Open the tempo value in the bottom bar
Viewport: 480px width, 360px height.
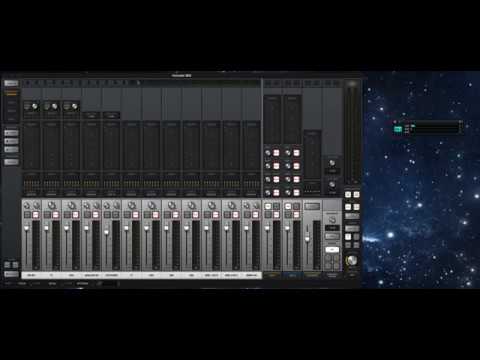click(22, 284)
